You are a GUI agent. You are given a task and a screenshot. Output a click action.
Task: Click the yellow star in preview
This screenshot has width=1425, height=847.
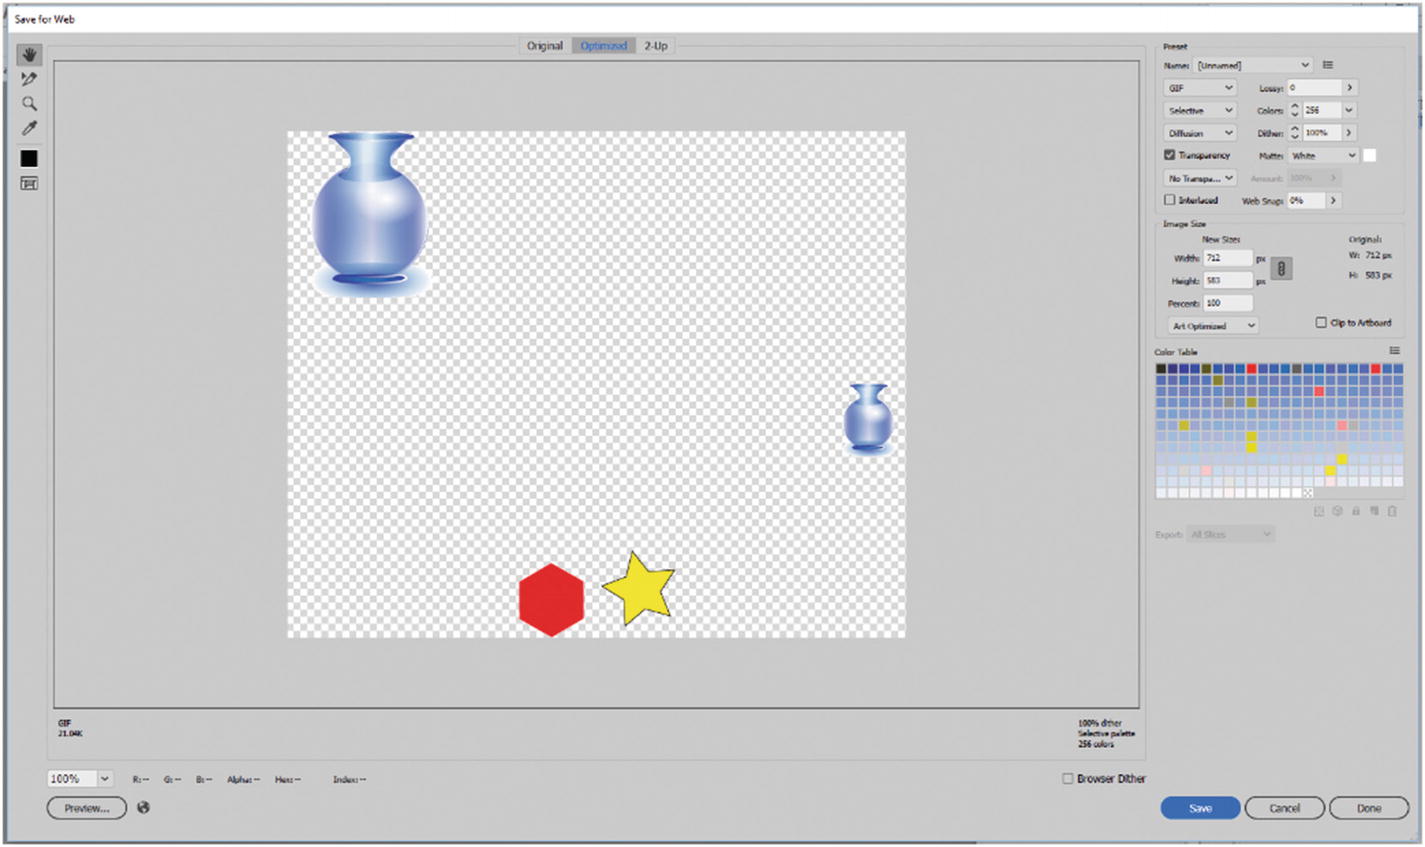click(639, 589)
